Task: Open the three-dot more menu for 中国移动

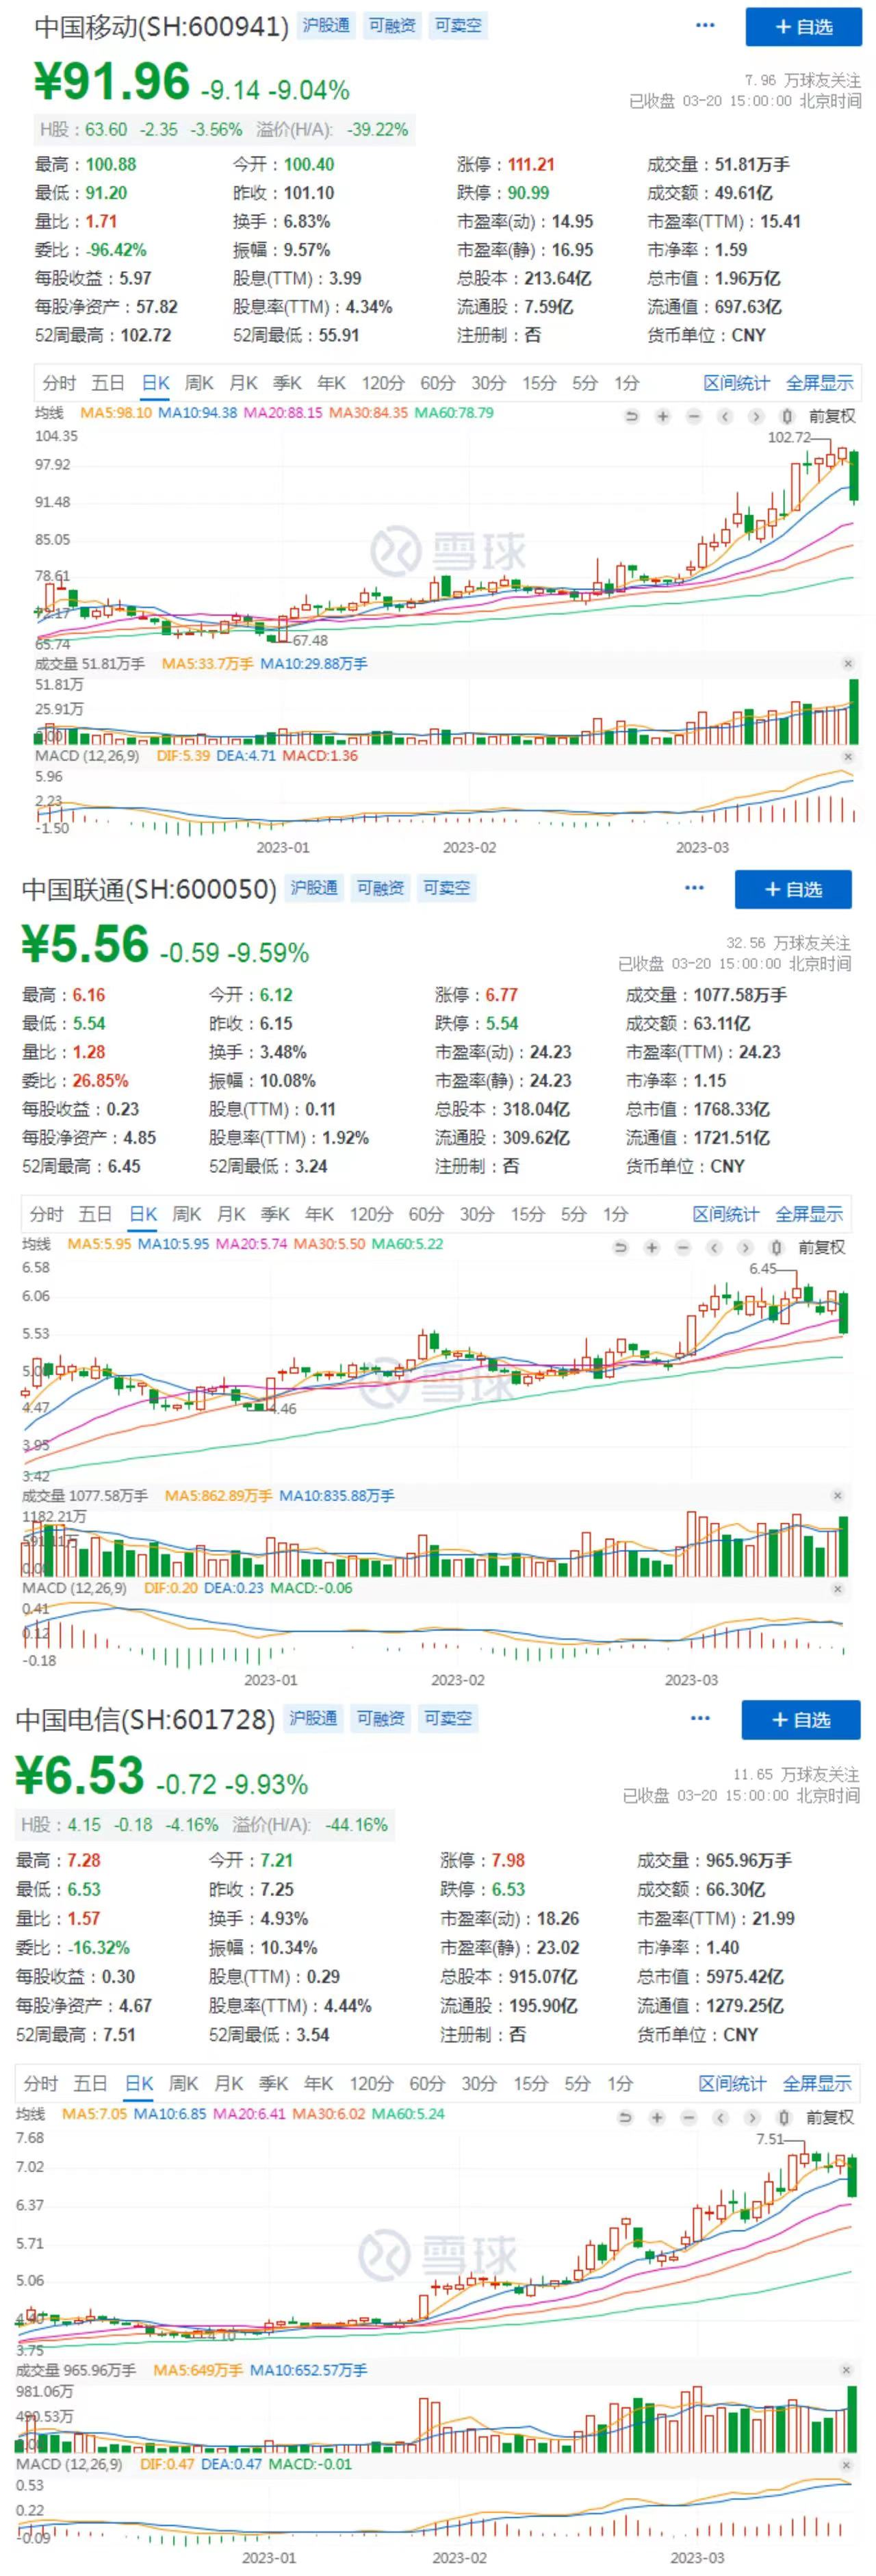Action: 705,25
